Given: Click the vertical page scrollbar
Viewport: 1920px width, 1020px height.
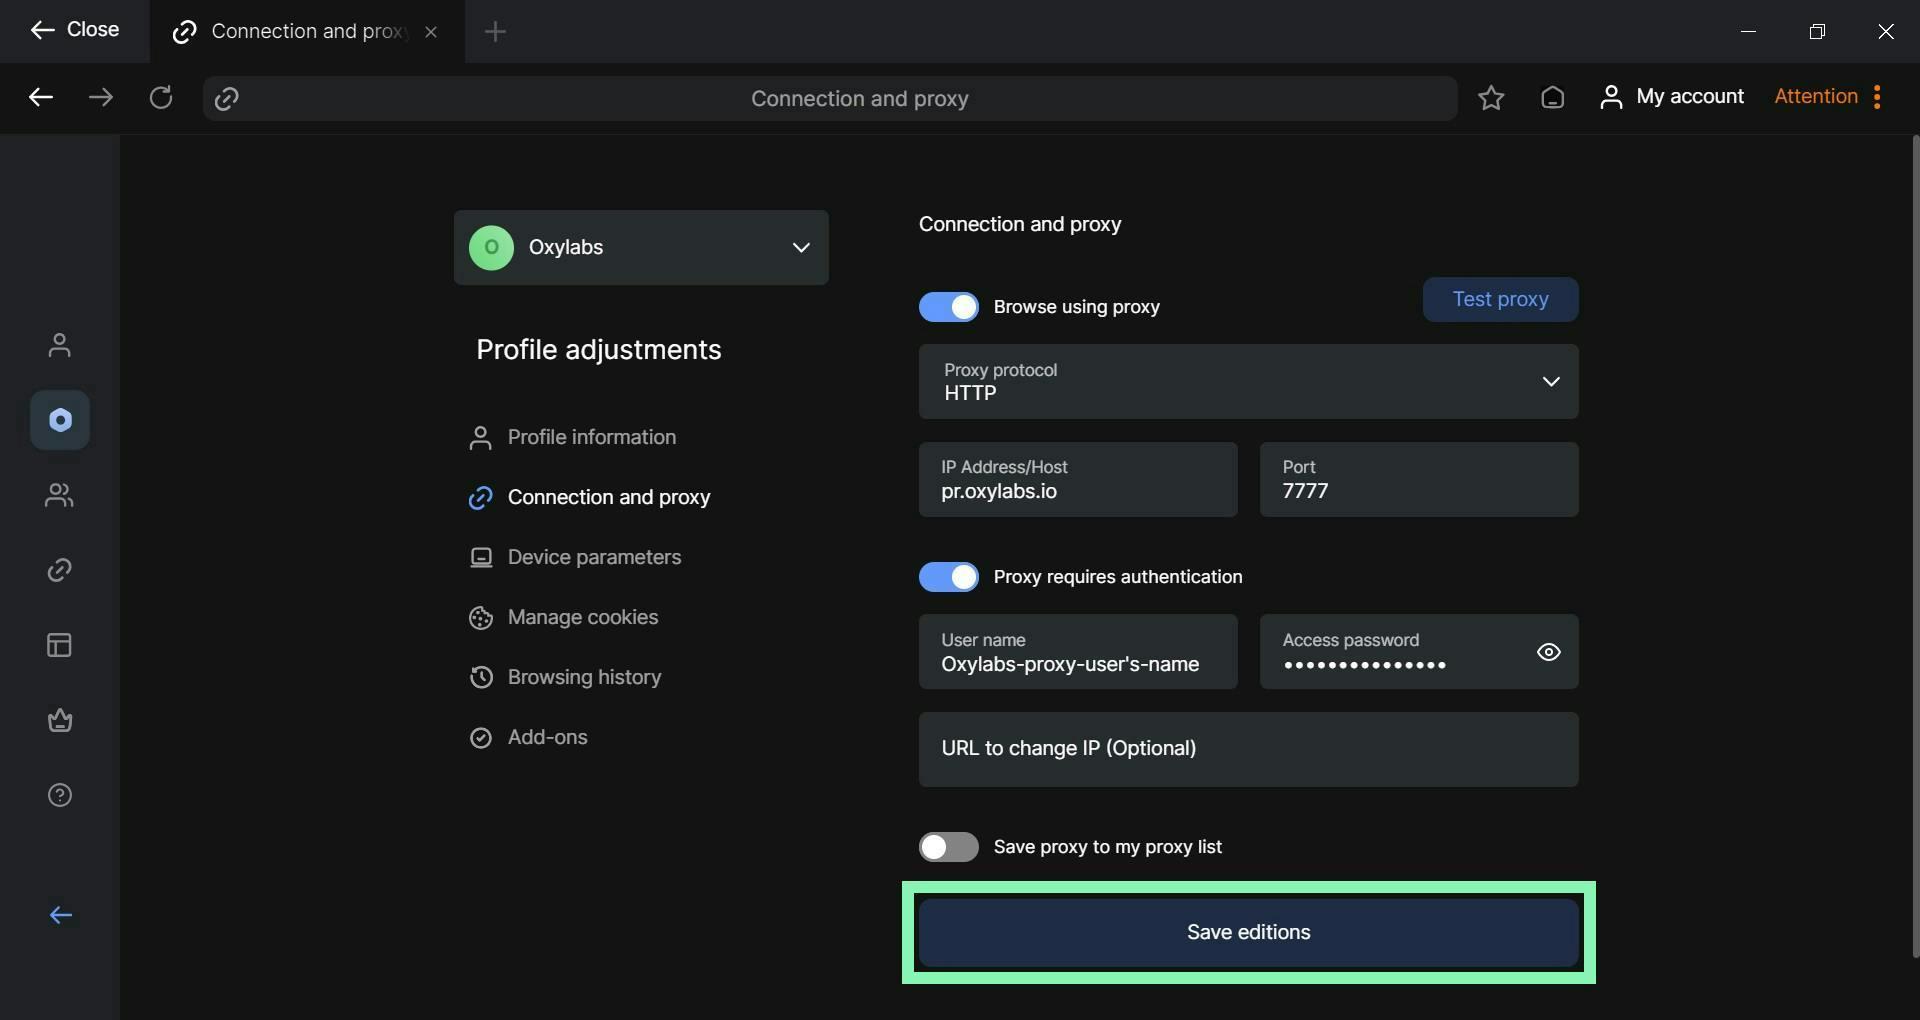Looking at the screenshot, I should tap(1915, 545).
